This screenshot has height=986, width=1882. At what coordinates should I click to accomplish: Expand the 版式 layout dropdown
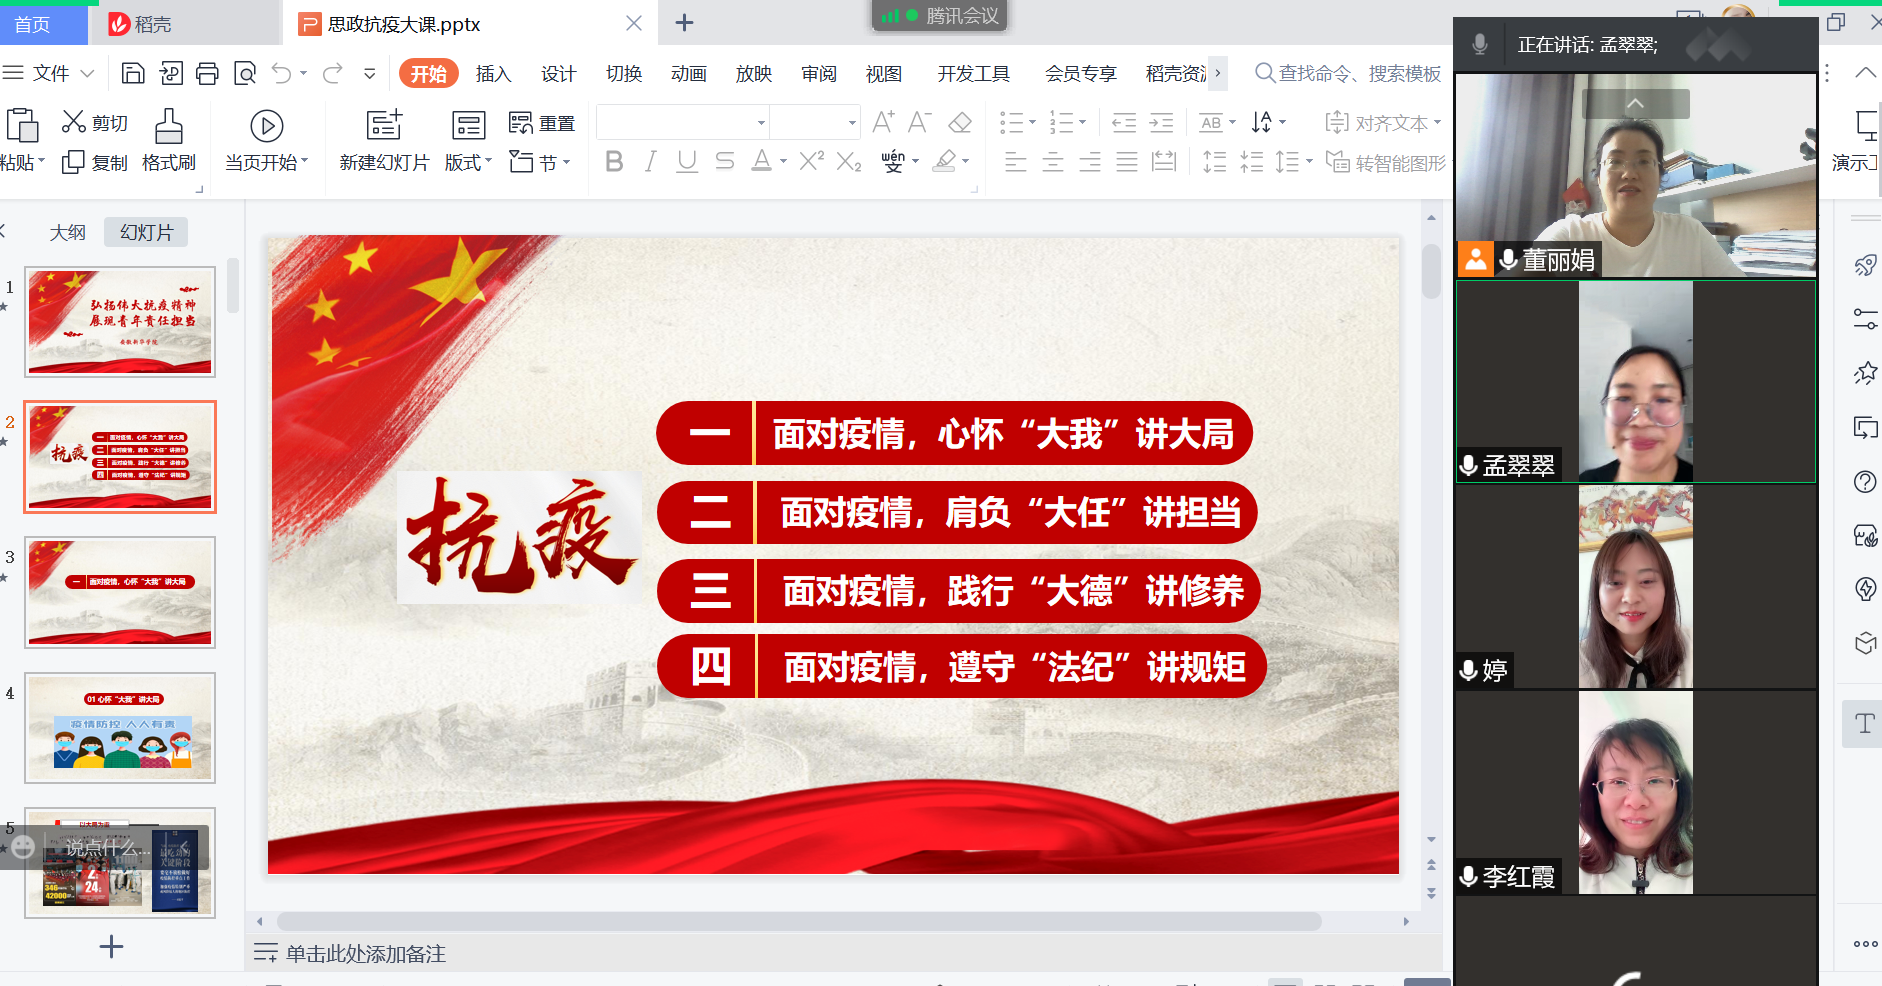468,162
